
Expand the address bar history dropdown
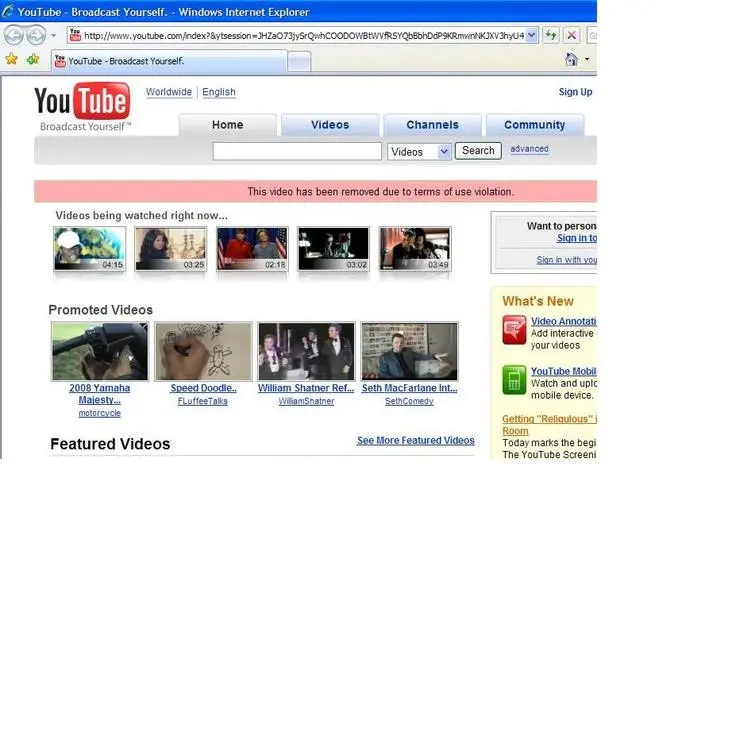[x=531, y=35]
